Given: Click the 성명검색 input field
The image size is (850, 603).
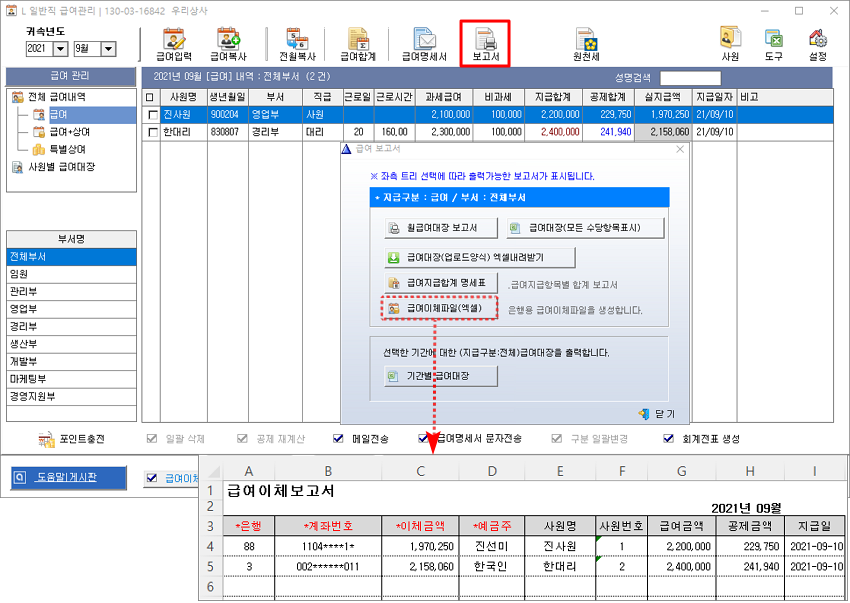Looking at the screenshot, I should tap(690, 78).
